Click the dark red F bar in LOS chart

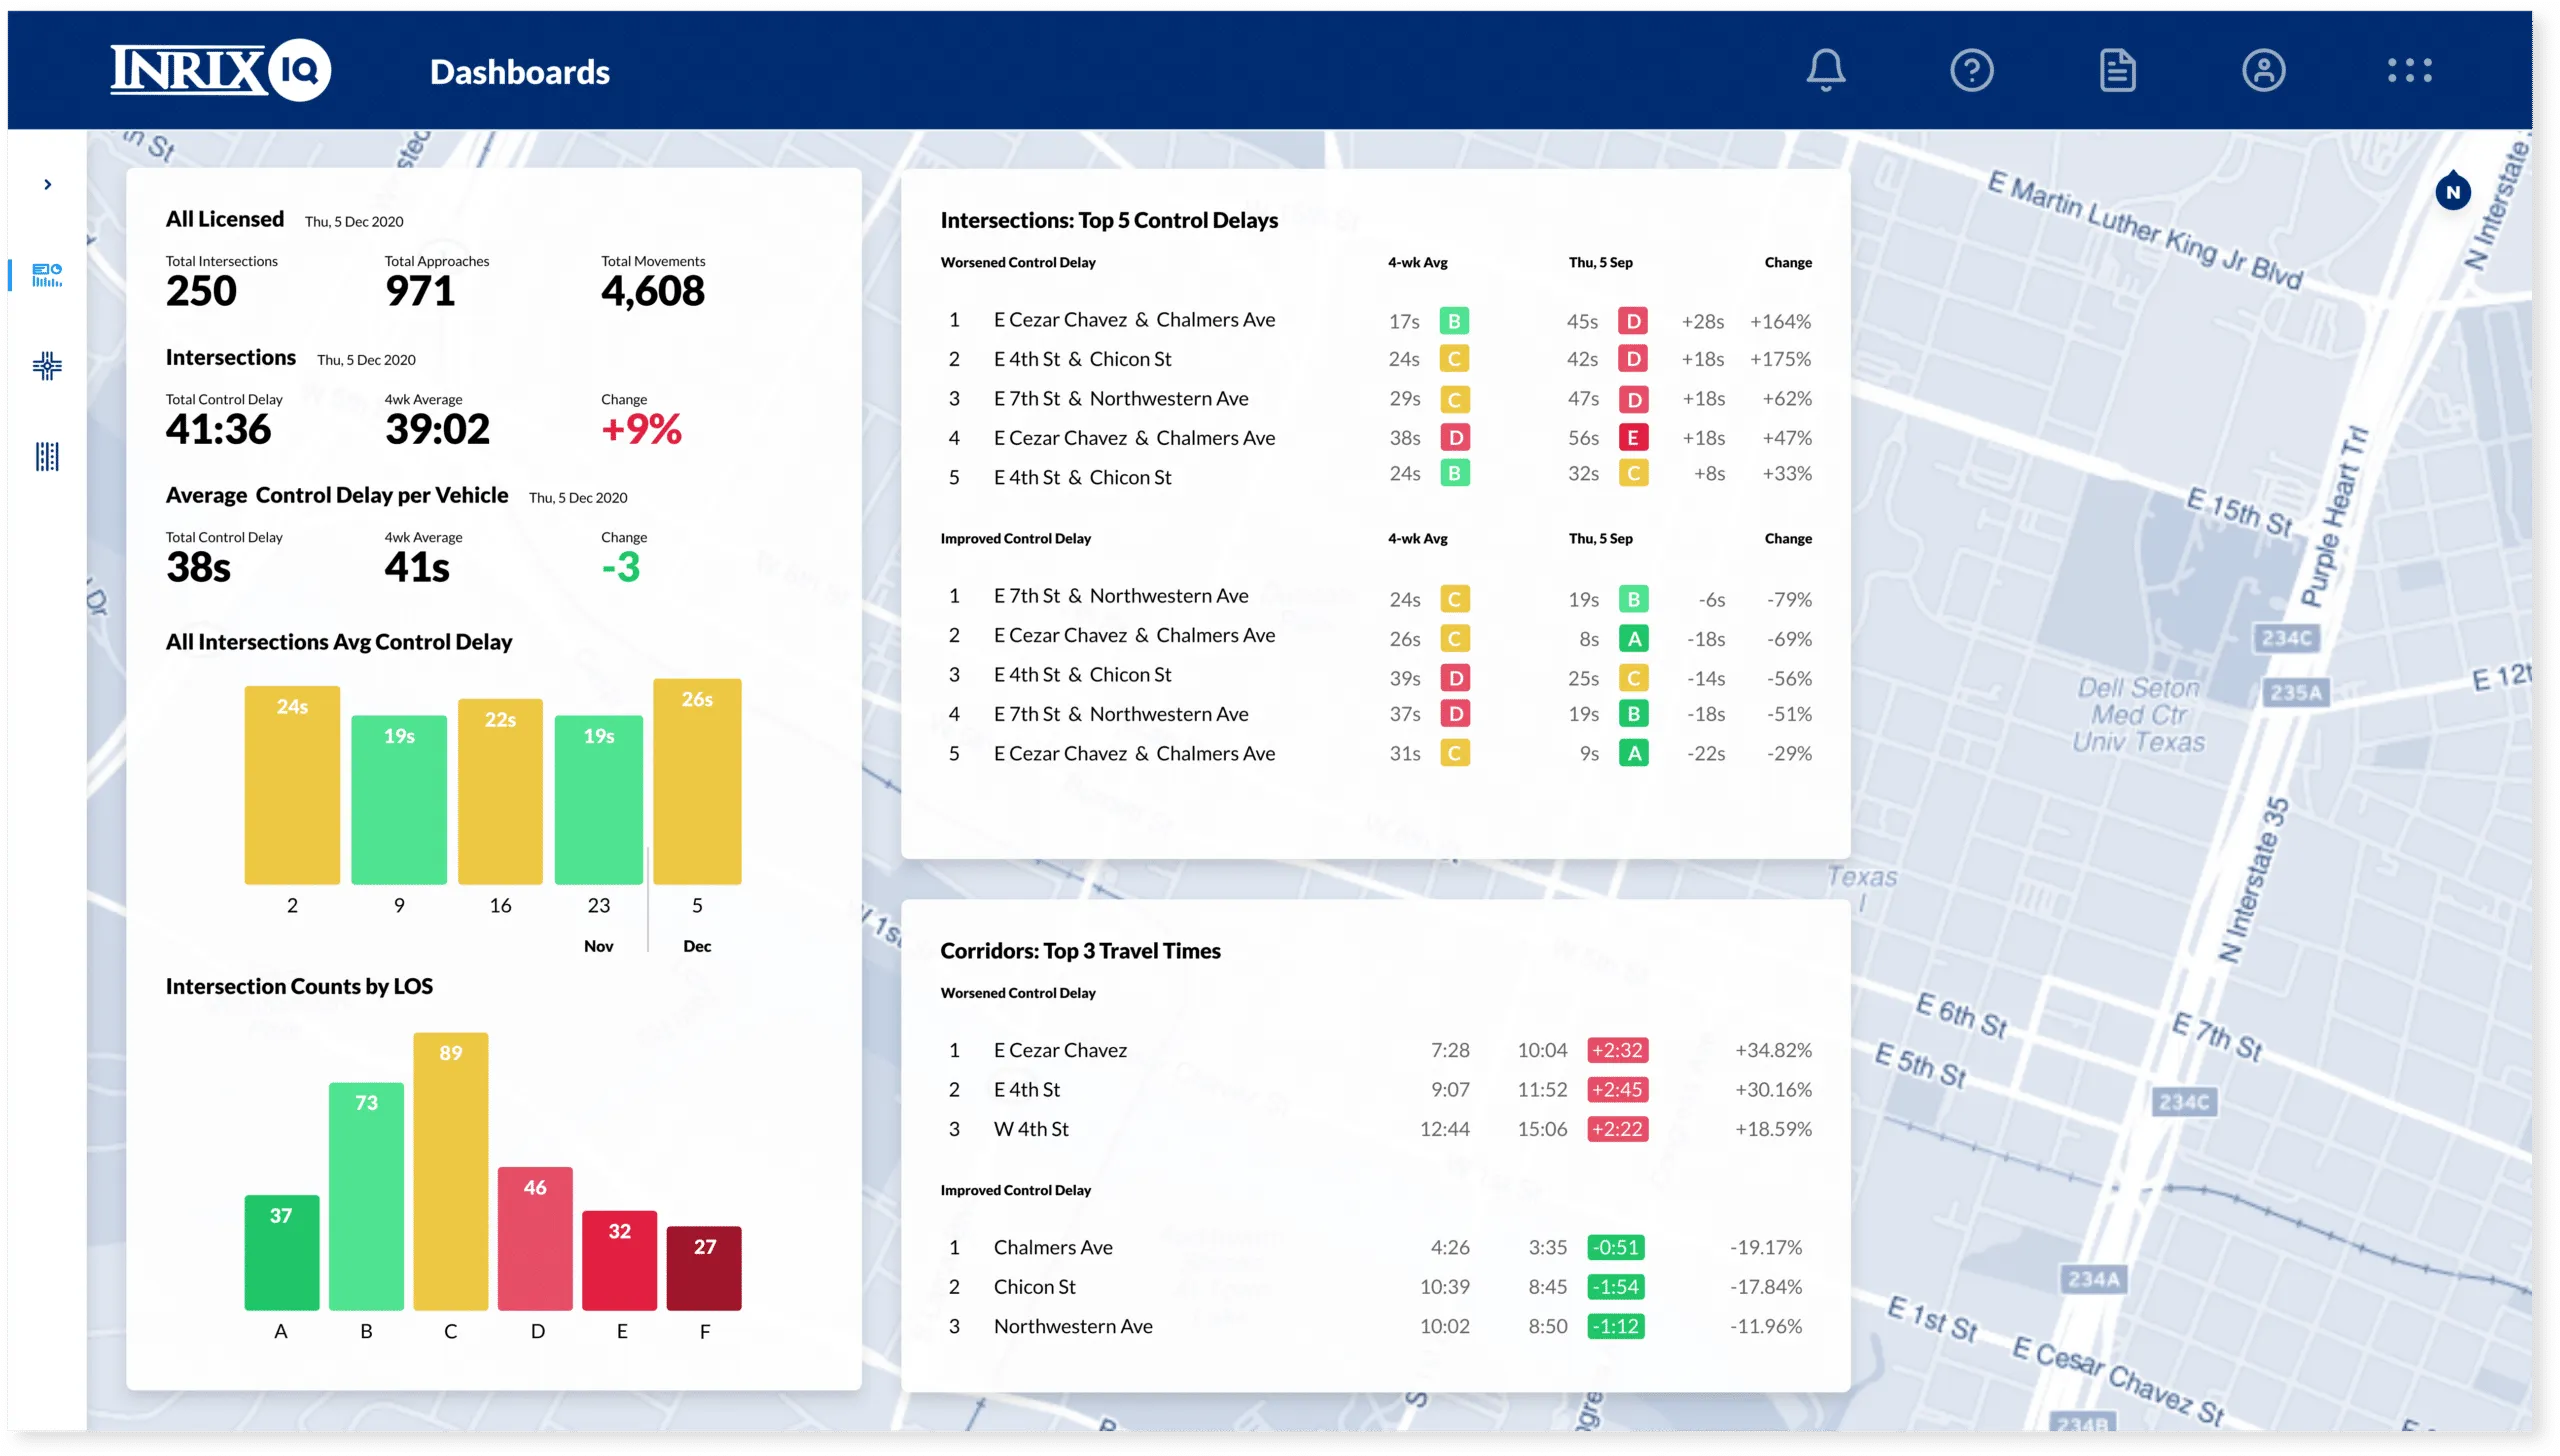pyautogui.click(x=704, y=1267)
